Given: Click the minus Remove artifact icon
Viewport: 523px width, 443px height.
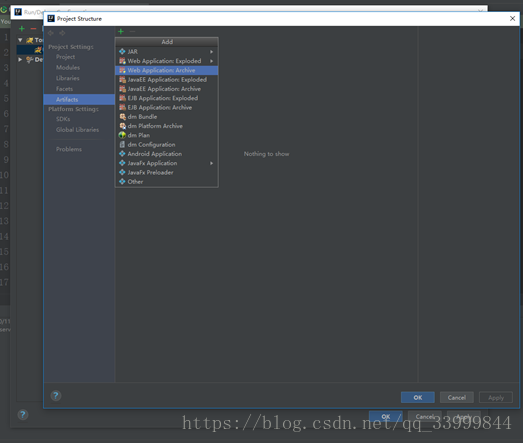Looking at the screenshot, I should pyautogui.click(x=132, y=31).
